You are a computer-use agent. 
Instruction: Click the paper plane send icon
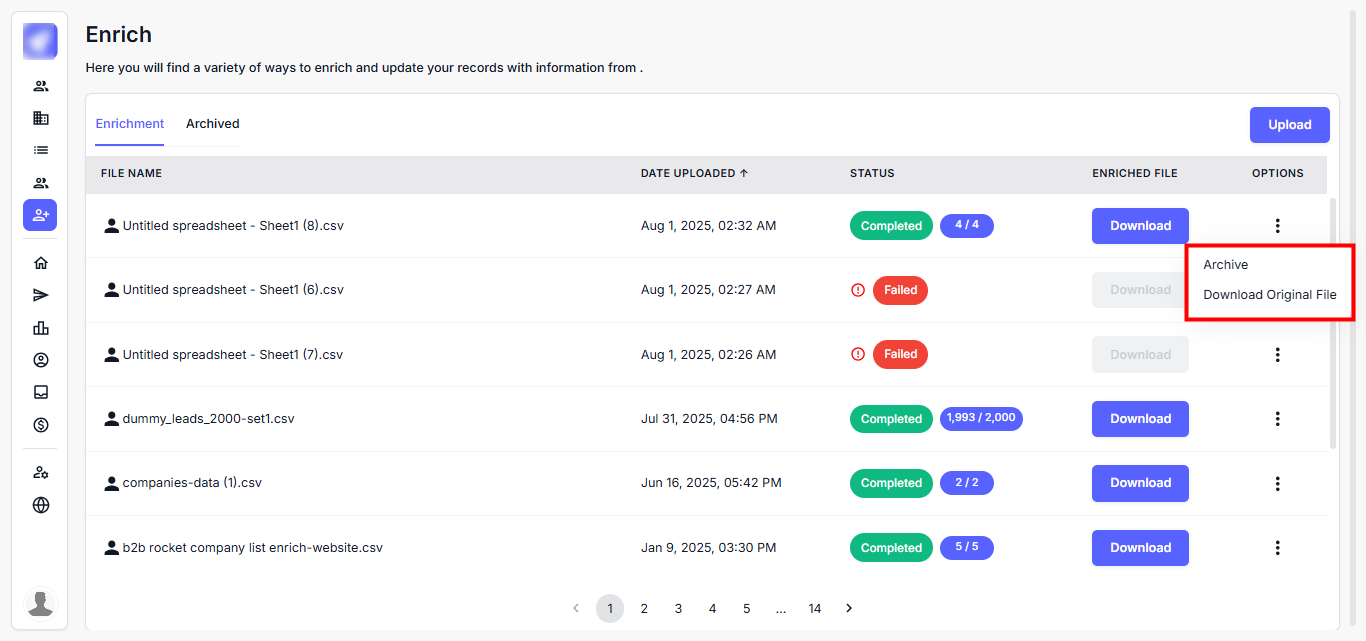pyautogui.click(x=41, y=295)
